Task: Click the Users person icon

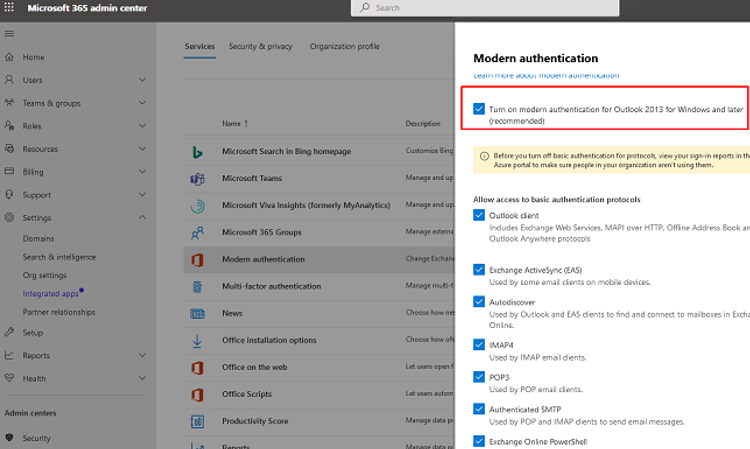Action: coord(9,80)
